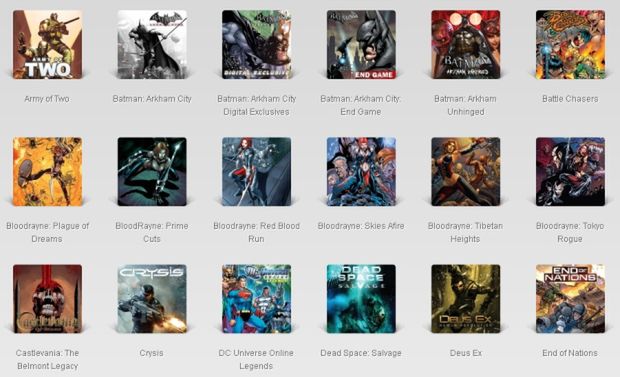The height and width of the screenshot is (377, 620).
Task: Follow the "Bloodrayne: Red Blood Run" title
Action: point(256,232)
